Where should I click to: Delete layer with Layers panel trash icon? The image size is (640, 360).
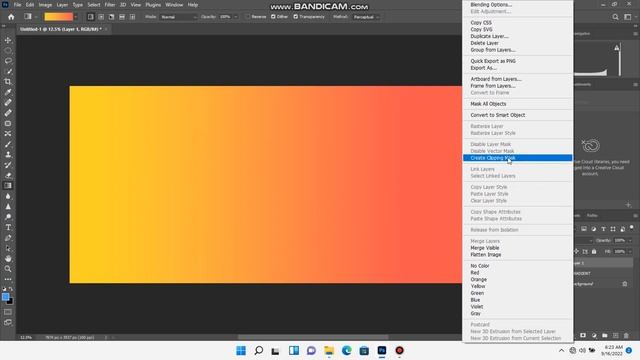(627, 336)
